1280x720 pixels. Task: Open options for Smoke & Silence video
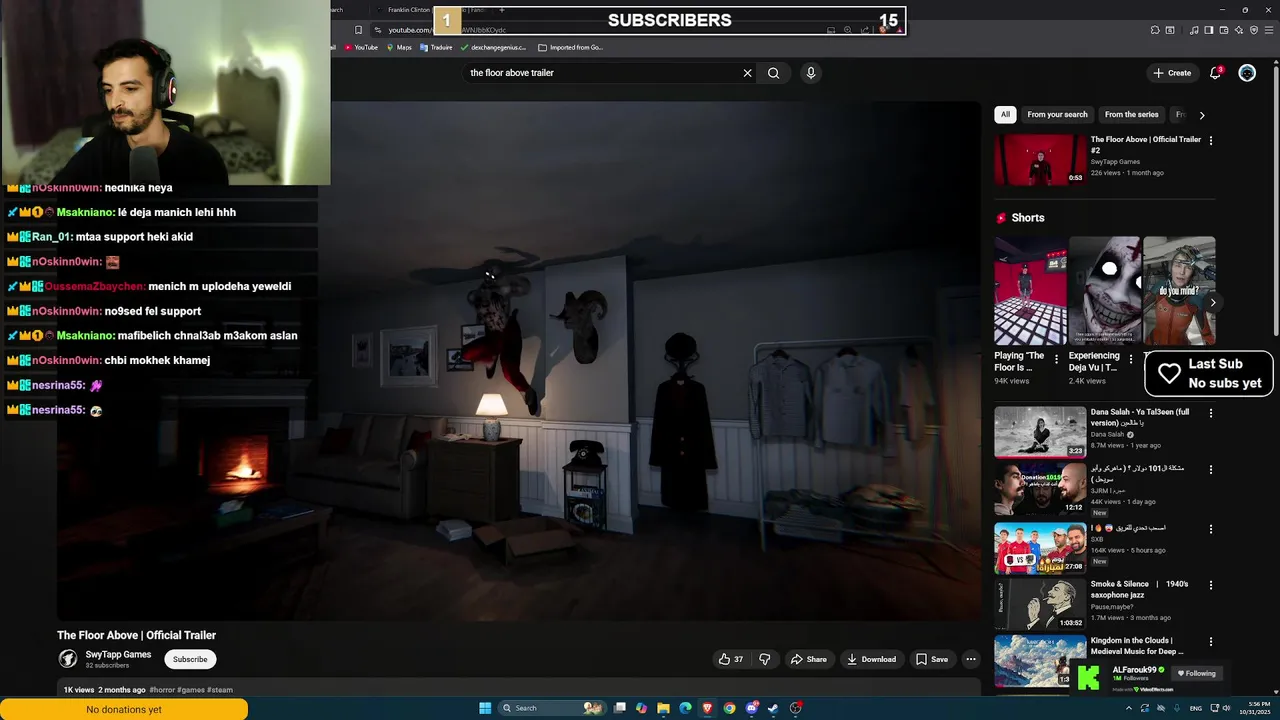(1211, 585)
